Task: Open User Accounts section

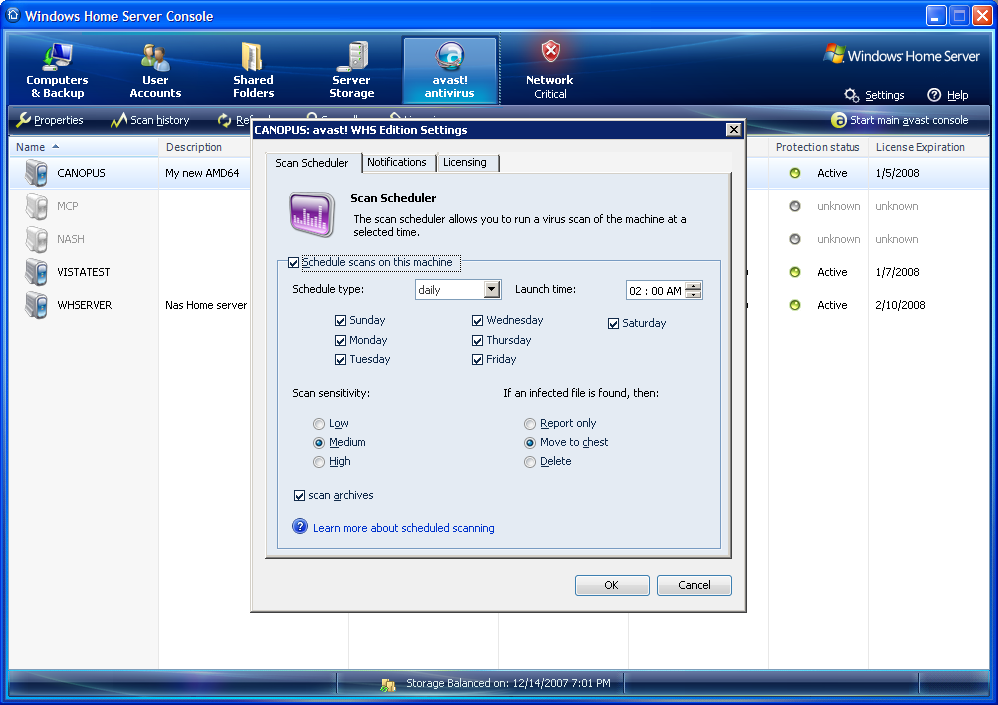Action: pos(155,70)
